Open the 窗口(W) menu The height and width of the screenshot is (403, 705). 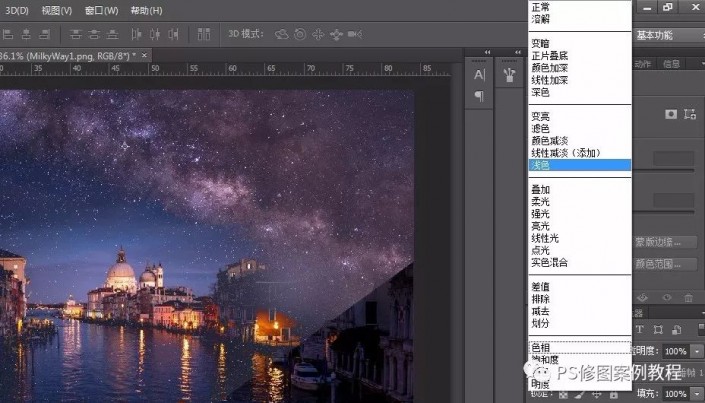point(102,10)
